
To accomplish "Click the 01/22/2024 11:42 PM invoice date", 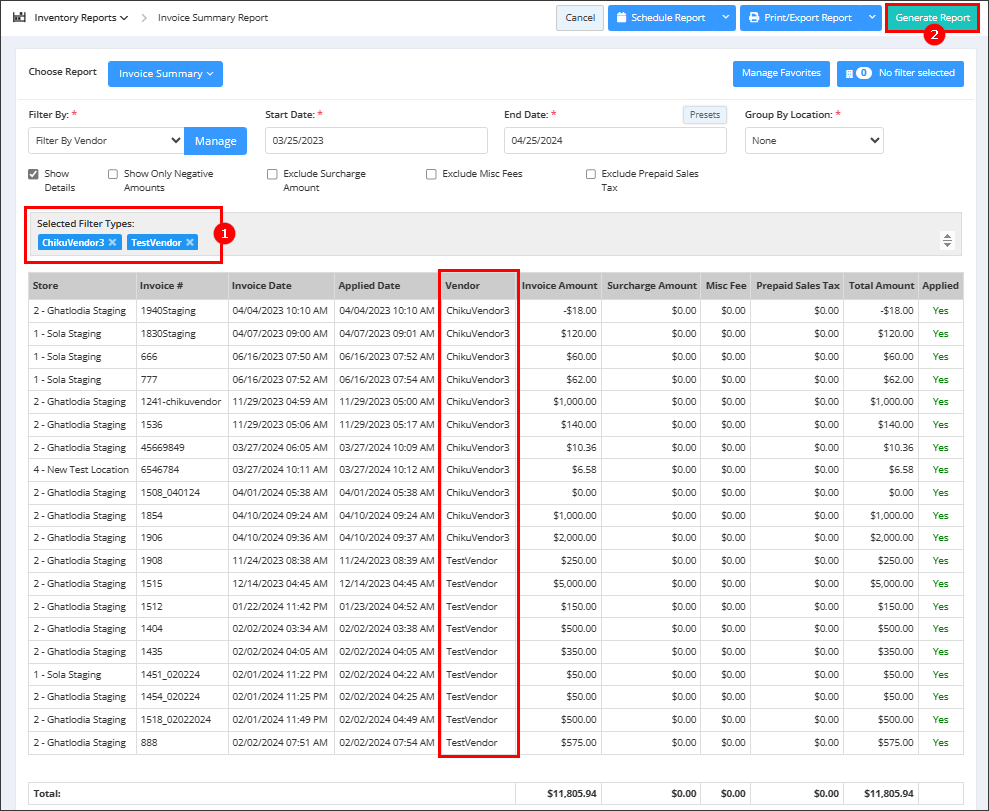I will tap(280, 607).
